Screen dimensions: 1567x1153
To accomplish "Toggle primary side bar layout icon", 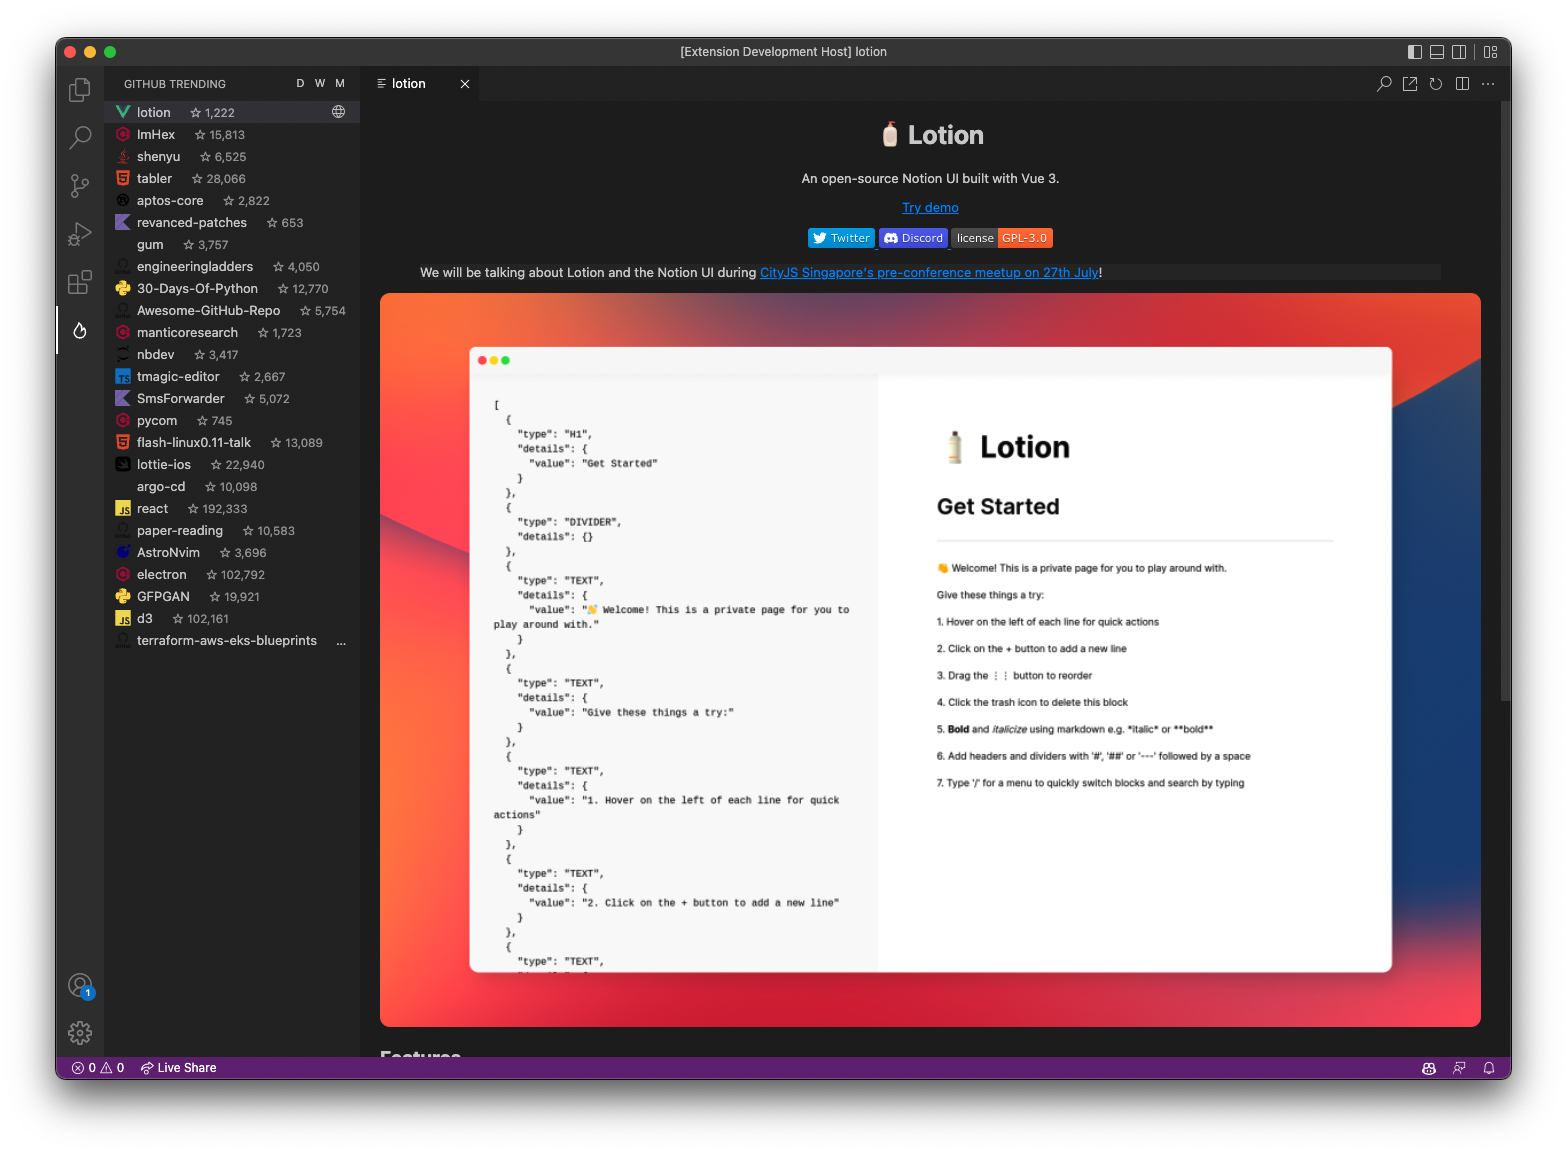I will (x=1414, y=52).
